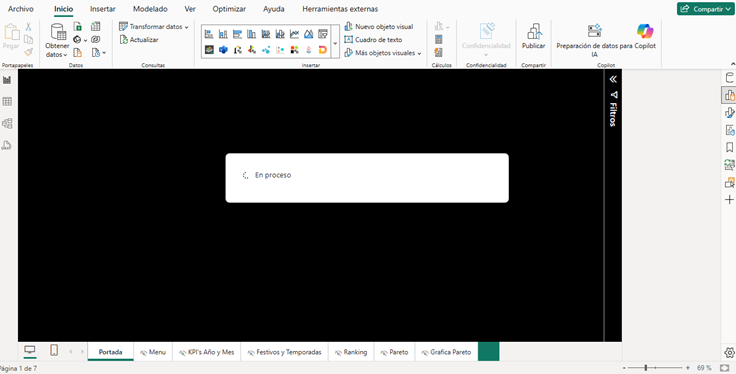Screen dimensions: 736x374
Task: Go to the Grafica Pareto page tab
Action: [x=446, y=352]
